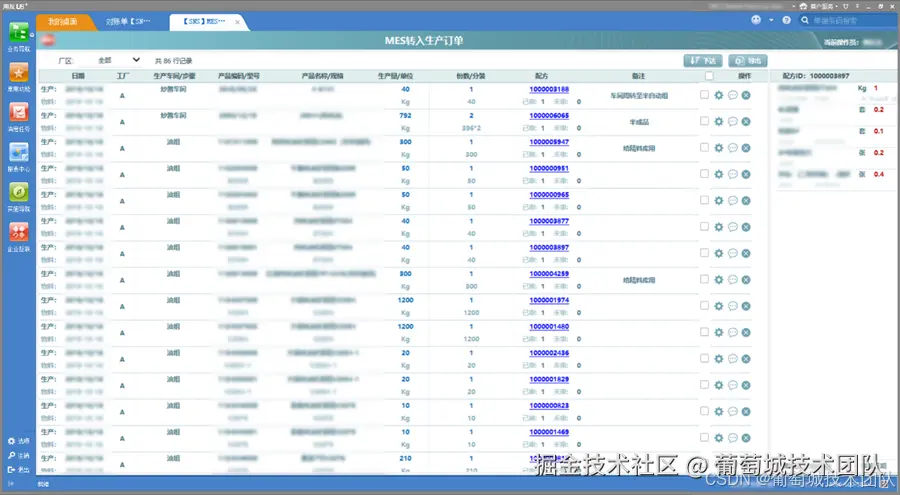900x495 pixels.
Task: Click comment bubble icon for recipe 1000000965 row
Action: pos(732,201)
